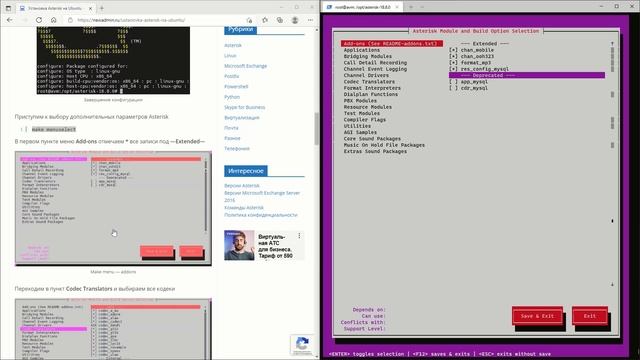This screenshot has height=360, width=640.
Task: Select PBX Modules category
Action: 360,100
